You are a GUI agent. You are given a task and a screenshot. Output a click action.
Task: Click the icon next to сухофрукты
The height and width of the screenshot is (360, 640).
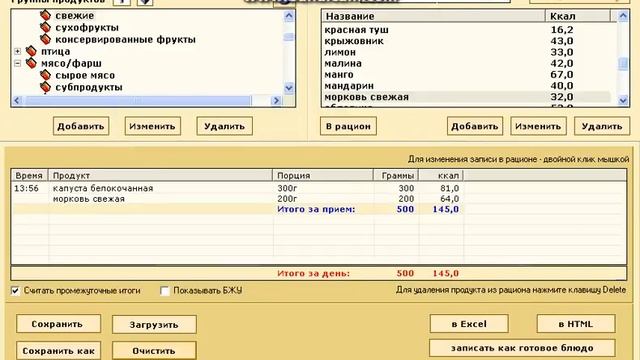click(45, 27)
